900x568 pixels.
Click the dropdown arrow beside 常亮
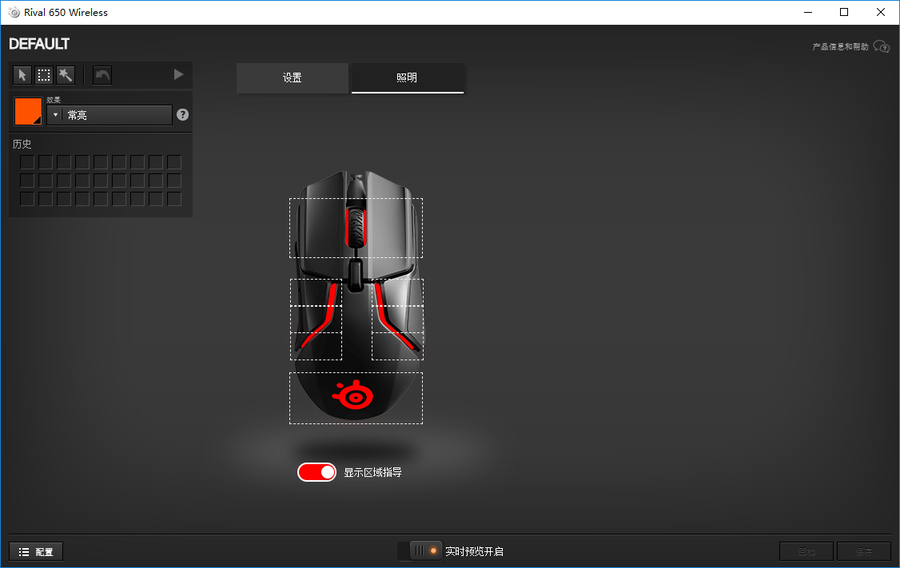(55, 115)
